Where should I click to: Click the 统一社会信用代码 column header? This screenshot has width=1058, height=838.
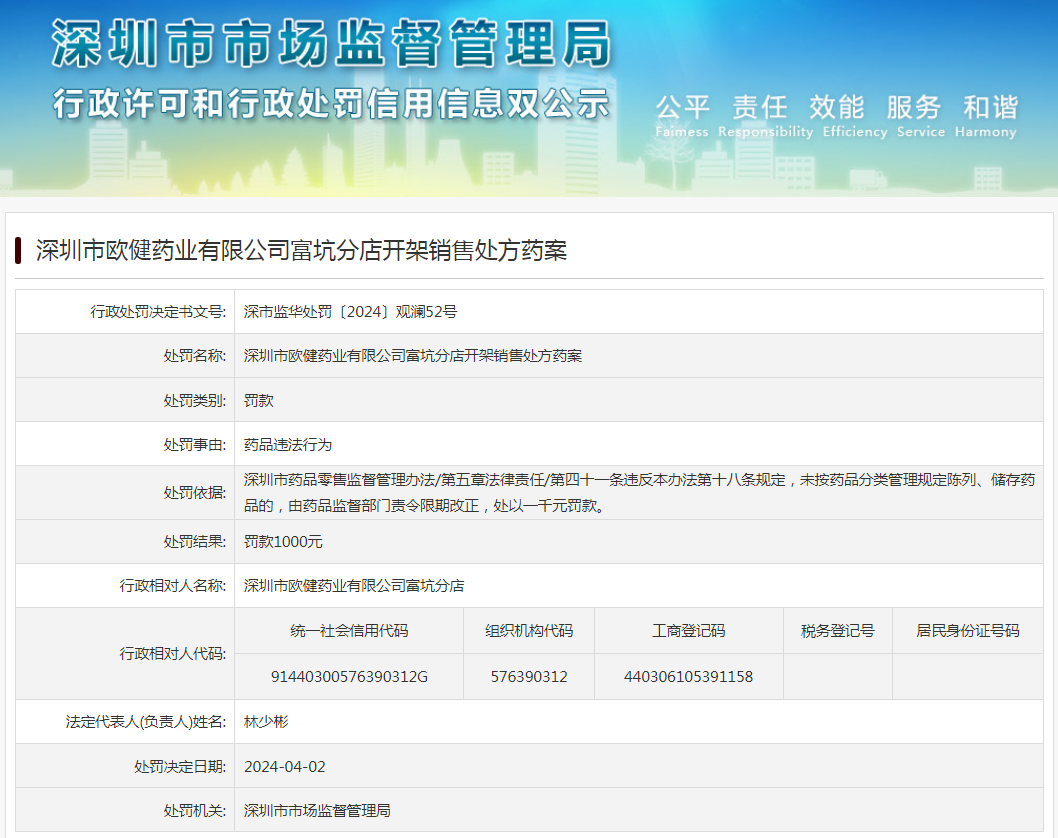point(349,631)
